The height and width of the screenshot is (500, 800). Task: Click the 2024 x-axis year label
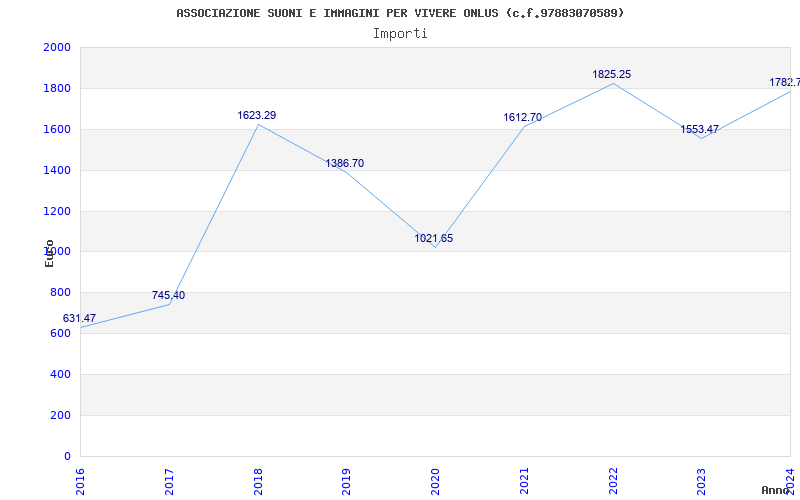(791, 481)
